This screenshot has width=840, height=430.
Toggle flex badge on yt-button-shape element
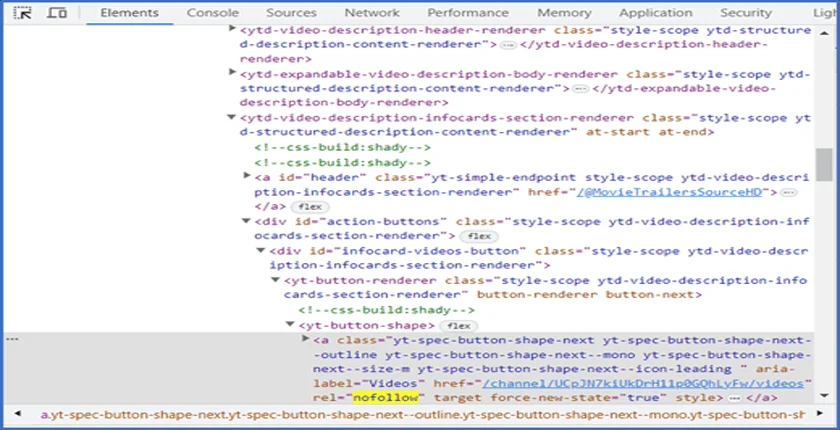point(459,326)
